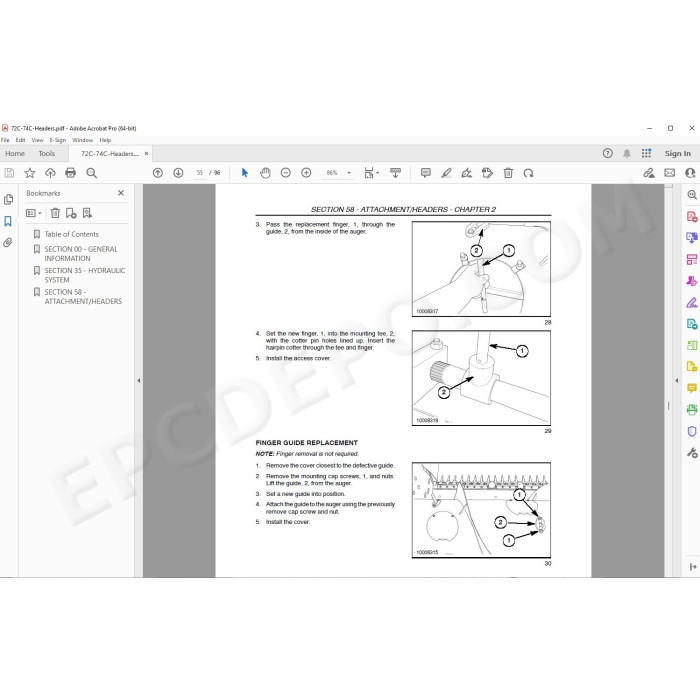
Task: Open SECTION 58 - ATTACHMENT/HEADERS bookmark
Action: click(83, 296)
